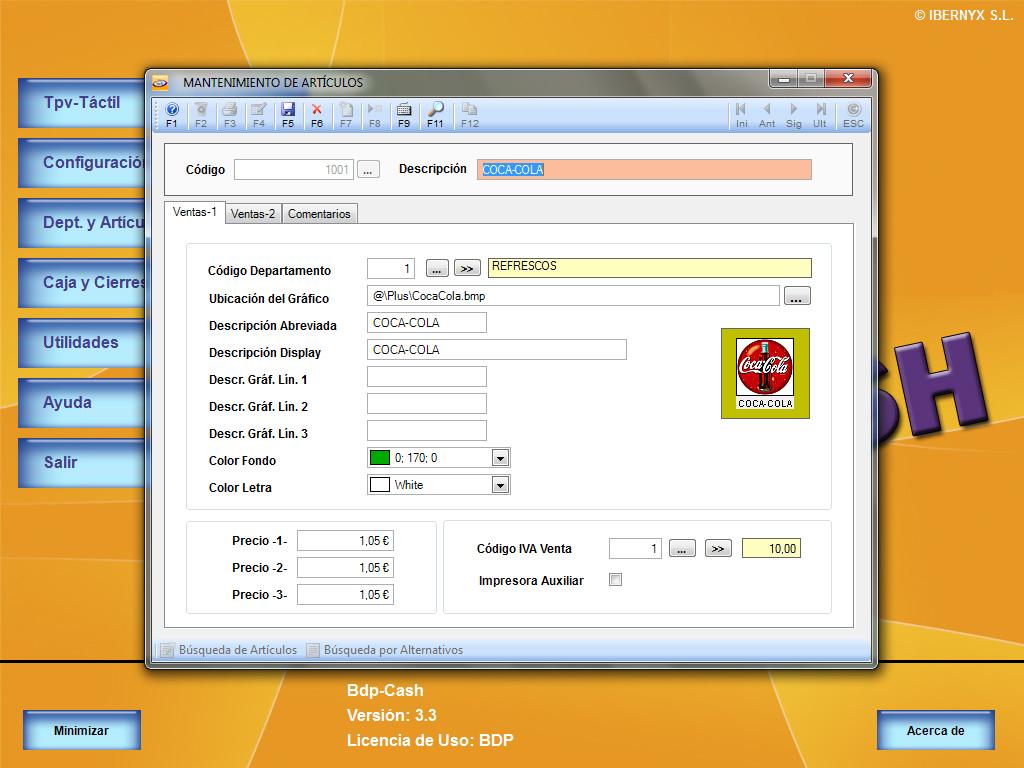Go to next record with Sig
The height and width of the screenshot is (768, 1024).
(793, 114)
